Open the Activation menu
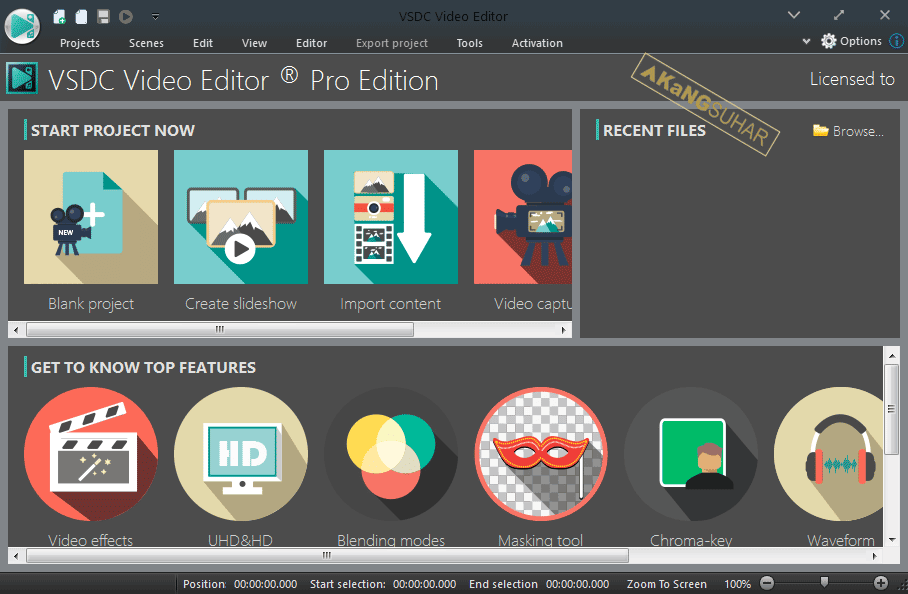 click(537, 43)
